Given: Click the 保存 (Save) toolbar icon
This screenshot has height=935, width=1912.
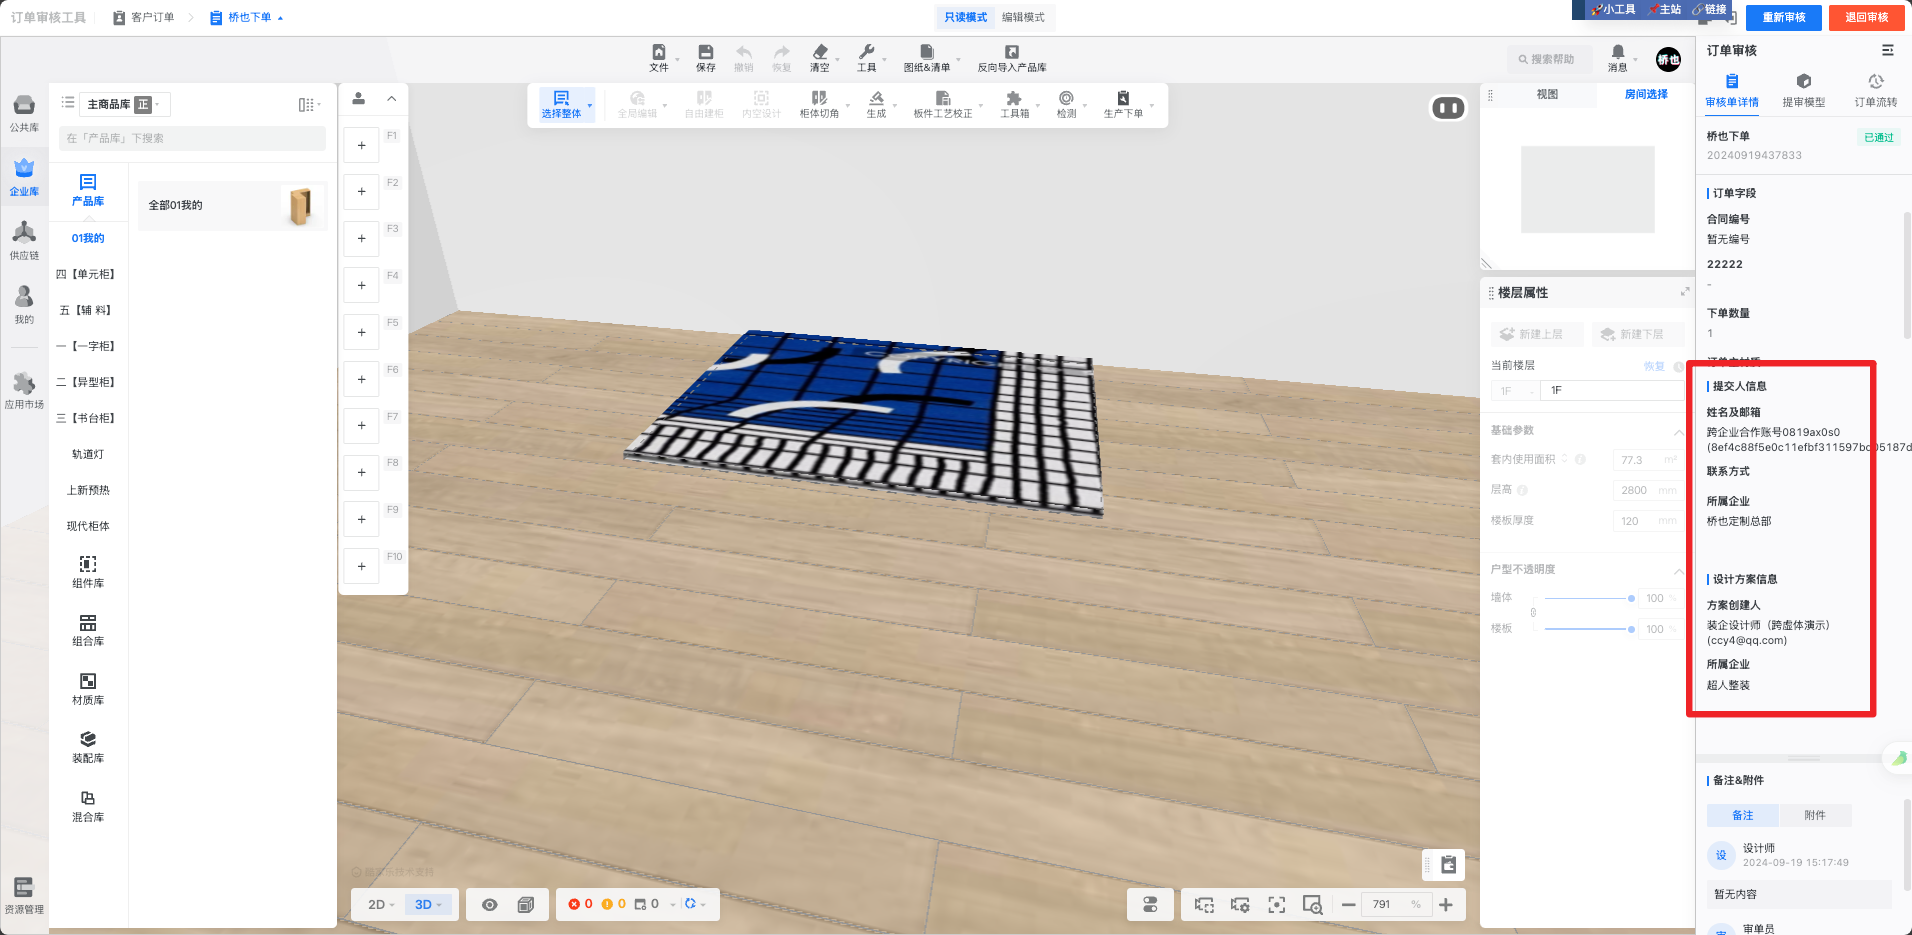Looking at the screenshot, I should pos(705,57).
